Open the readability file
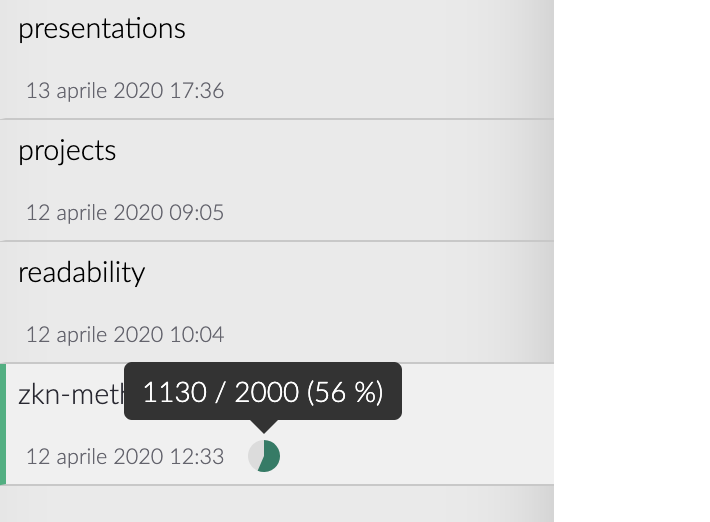710x522 pixels. click(82, 273)
